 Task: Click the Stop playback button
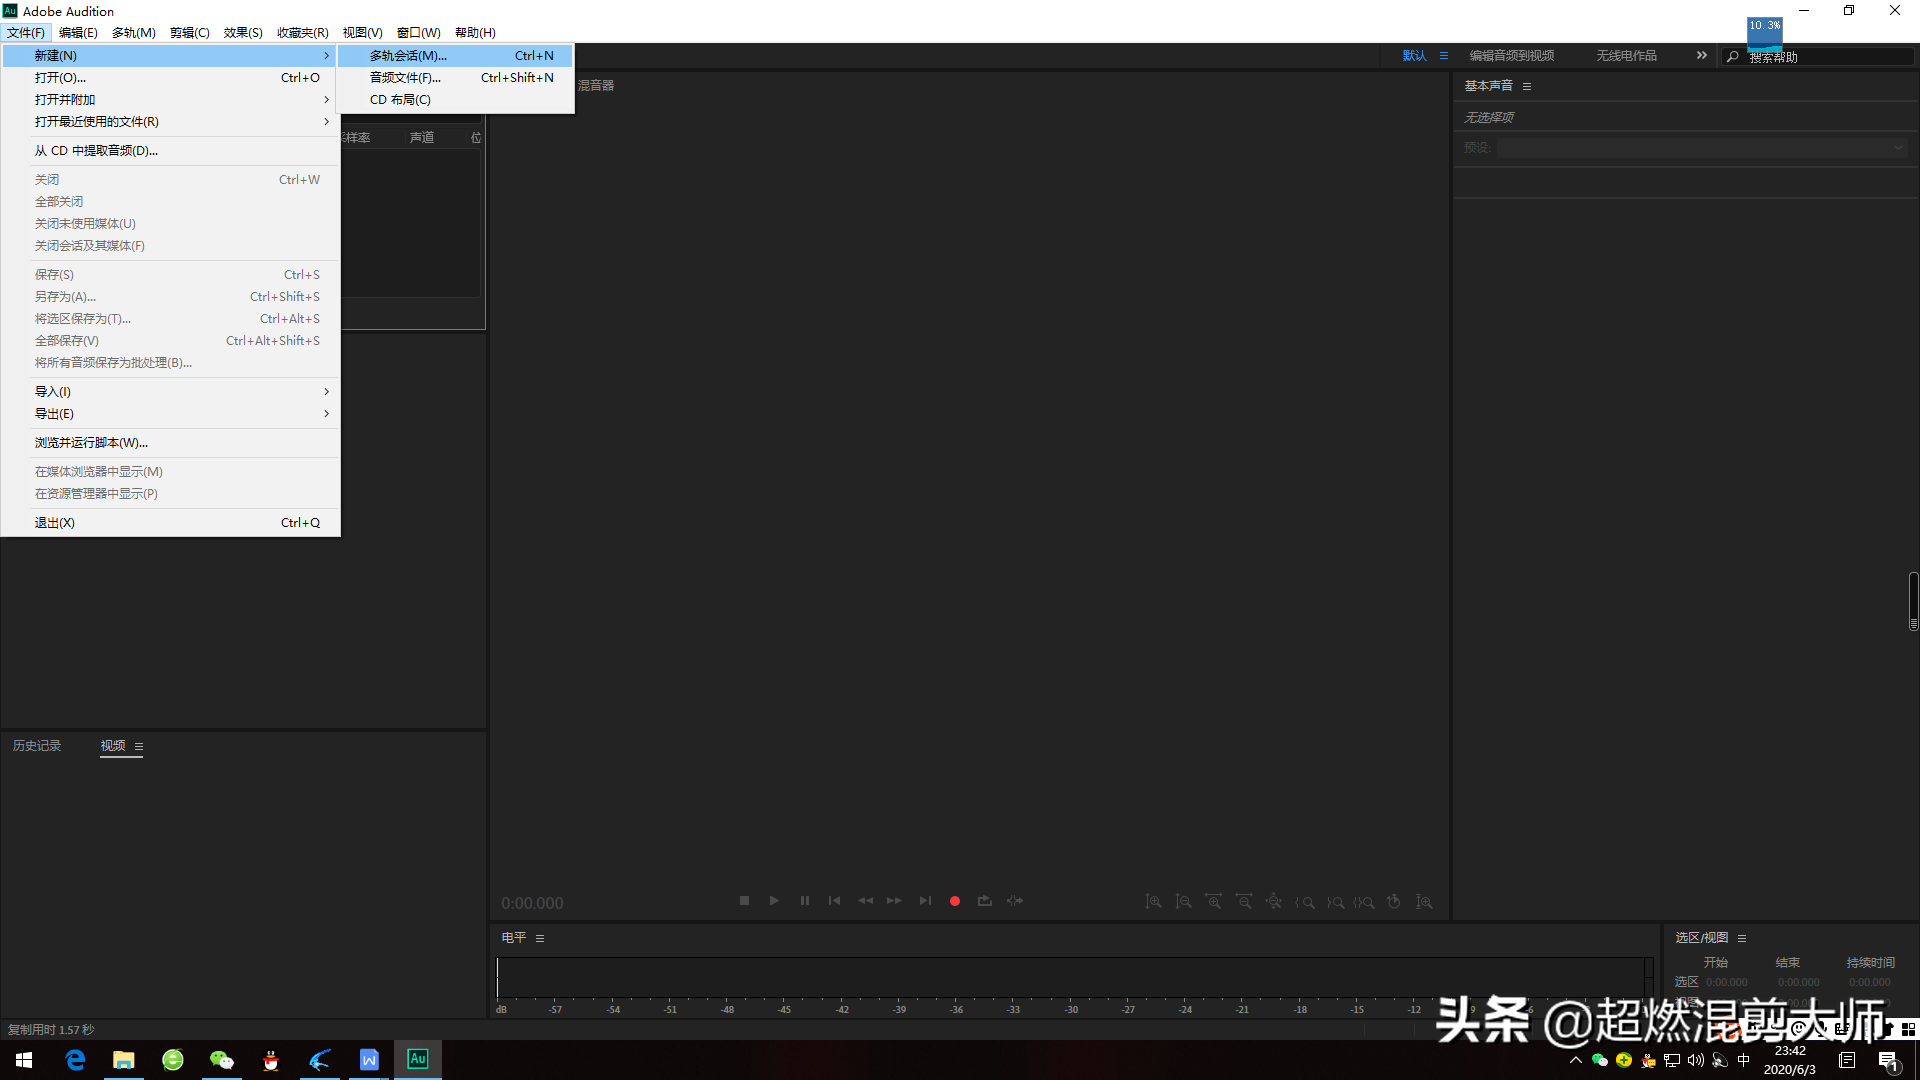point(744,901)
